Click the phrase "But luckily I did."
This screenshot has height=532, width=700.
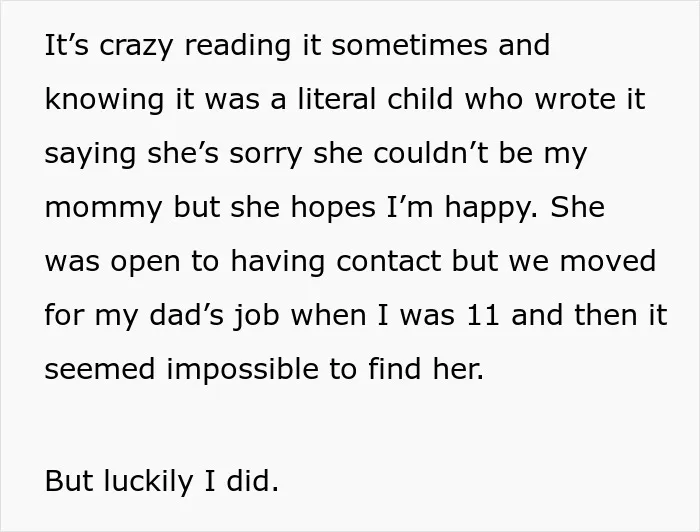[x=162, y=482]
